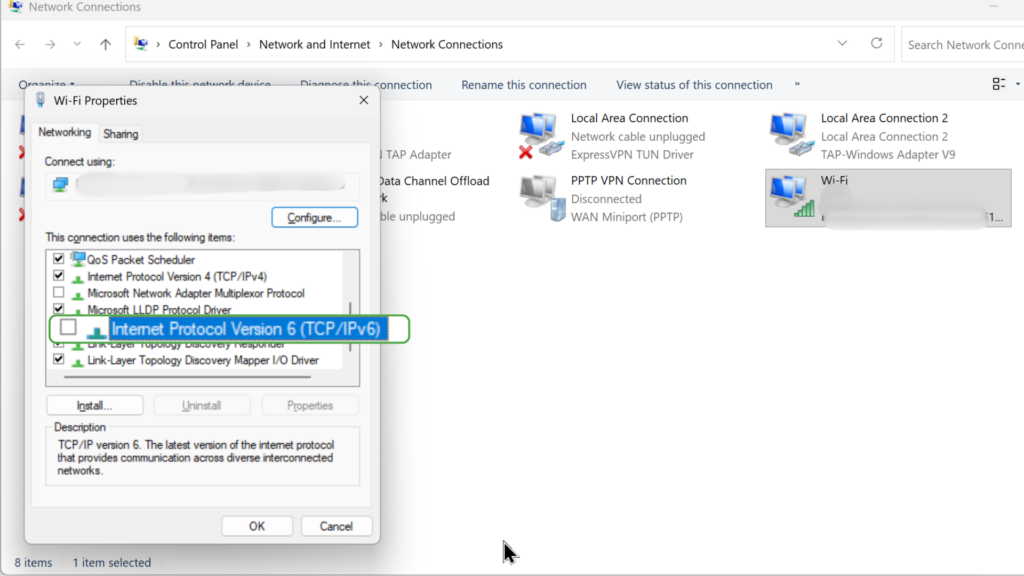
Task: Click the Properties button
Action: coord(310,406)
